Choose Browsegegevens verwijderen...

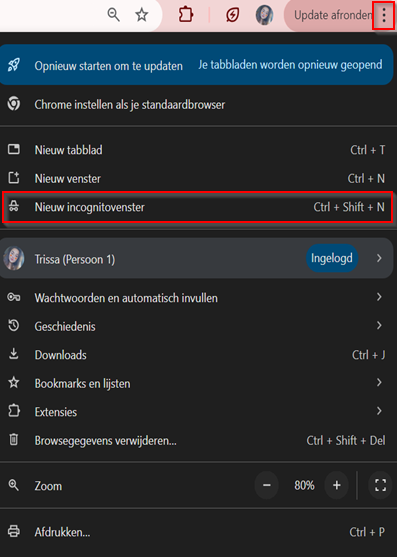pyautogui.click(x=197, y=440)
